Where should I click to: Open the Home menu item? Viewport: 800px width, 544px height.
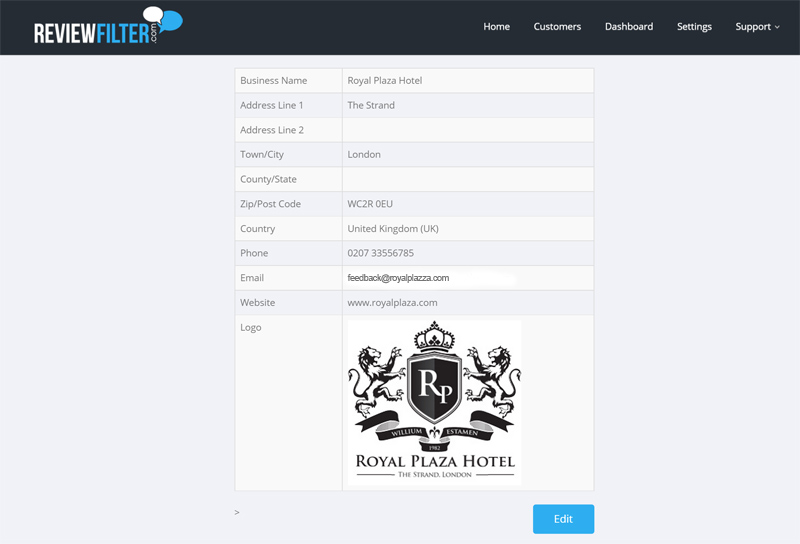click(x=496, y=27)
